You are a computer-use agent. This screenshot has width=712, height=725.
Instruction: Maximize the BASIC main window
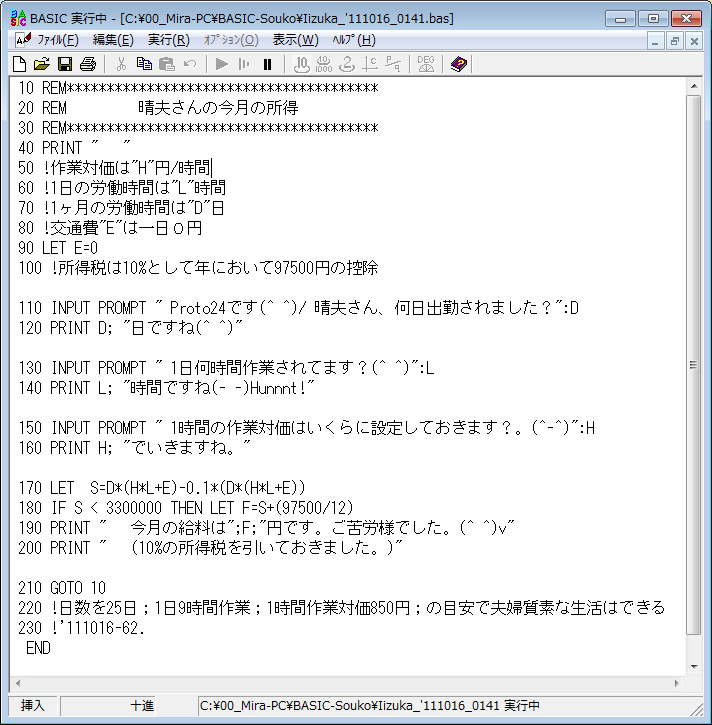653,19
